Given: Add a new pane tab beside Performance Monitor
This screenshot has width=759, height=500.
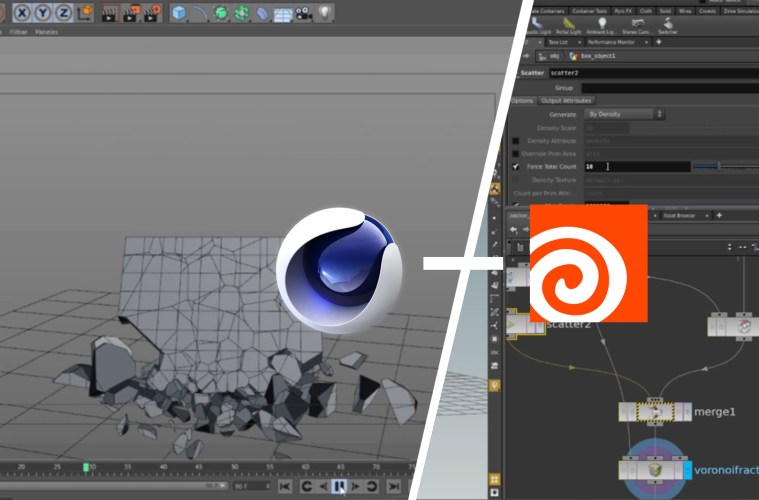Looking at the screenshot, I should coord(659,42).
